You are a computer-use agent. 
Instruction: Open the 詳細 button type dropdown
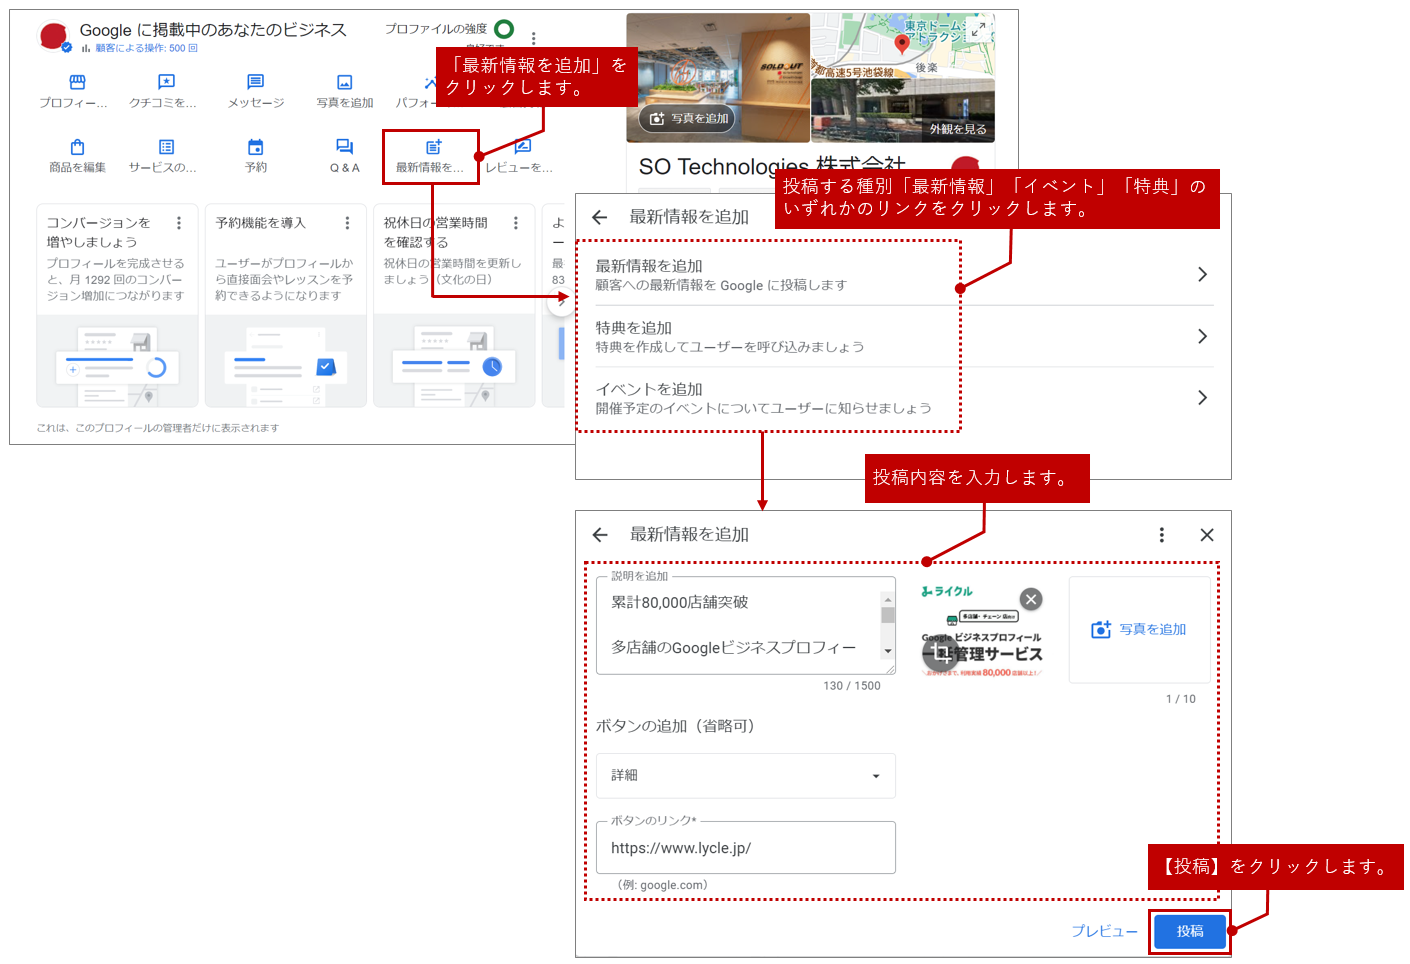[745, 776]
